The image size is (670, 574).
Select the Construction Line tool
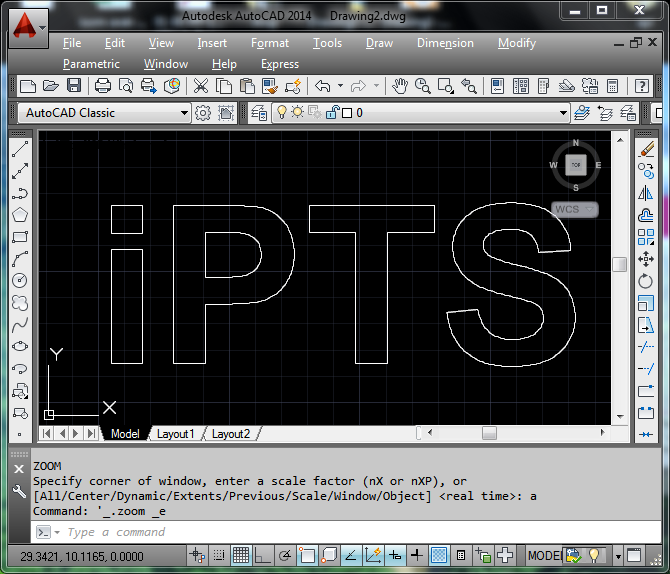click(x=20, y=171)
